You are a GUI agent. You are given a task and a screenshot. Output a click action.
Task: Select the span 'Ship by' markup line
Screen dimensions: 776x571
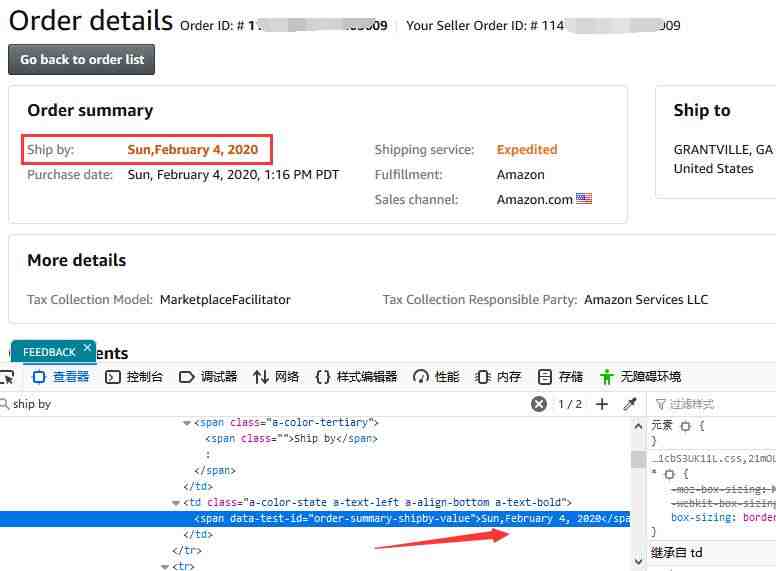(291, 438)
